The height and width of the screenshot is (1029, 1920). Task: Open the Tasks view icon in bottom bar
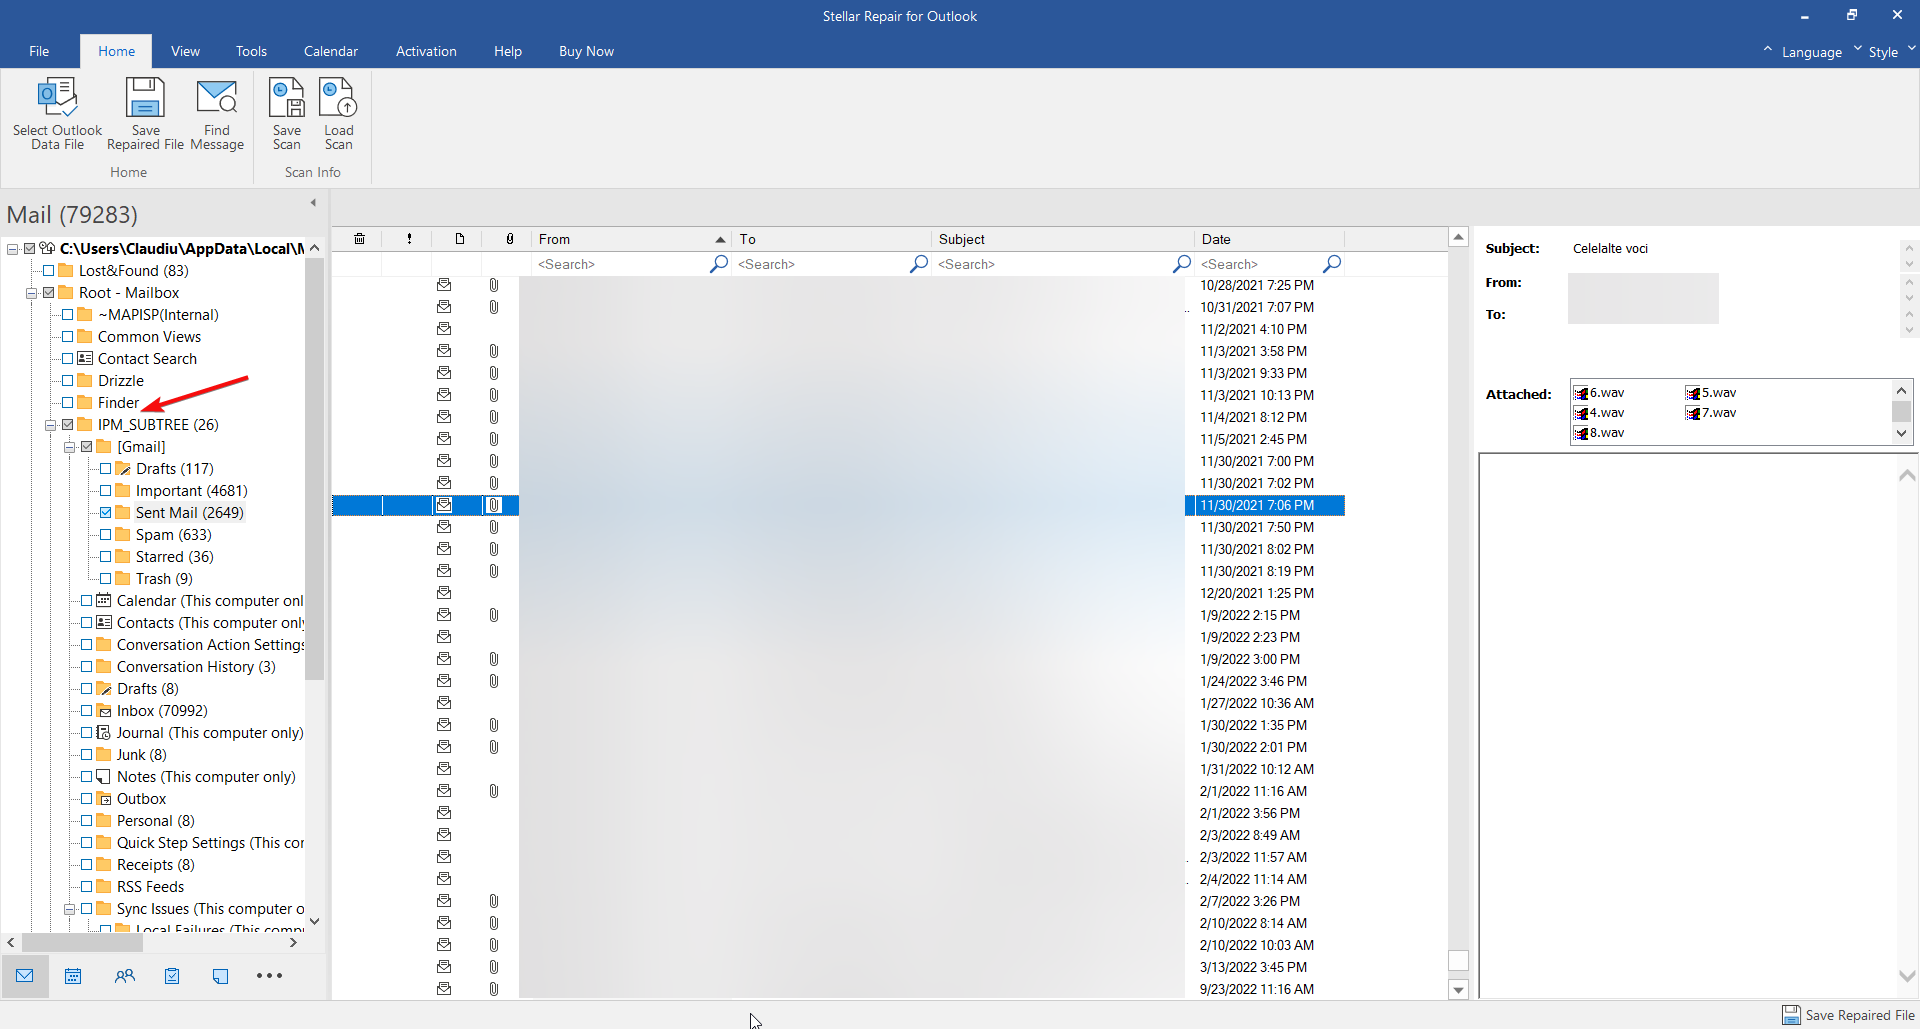tap(172, 976)
